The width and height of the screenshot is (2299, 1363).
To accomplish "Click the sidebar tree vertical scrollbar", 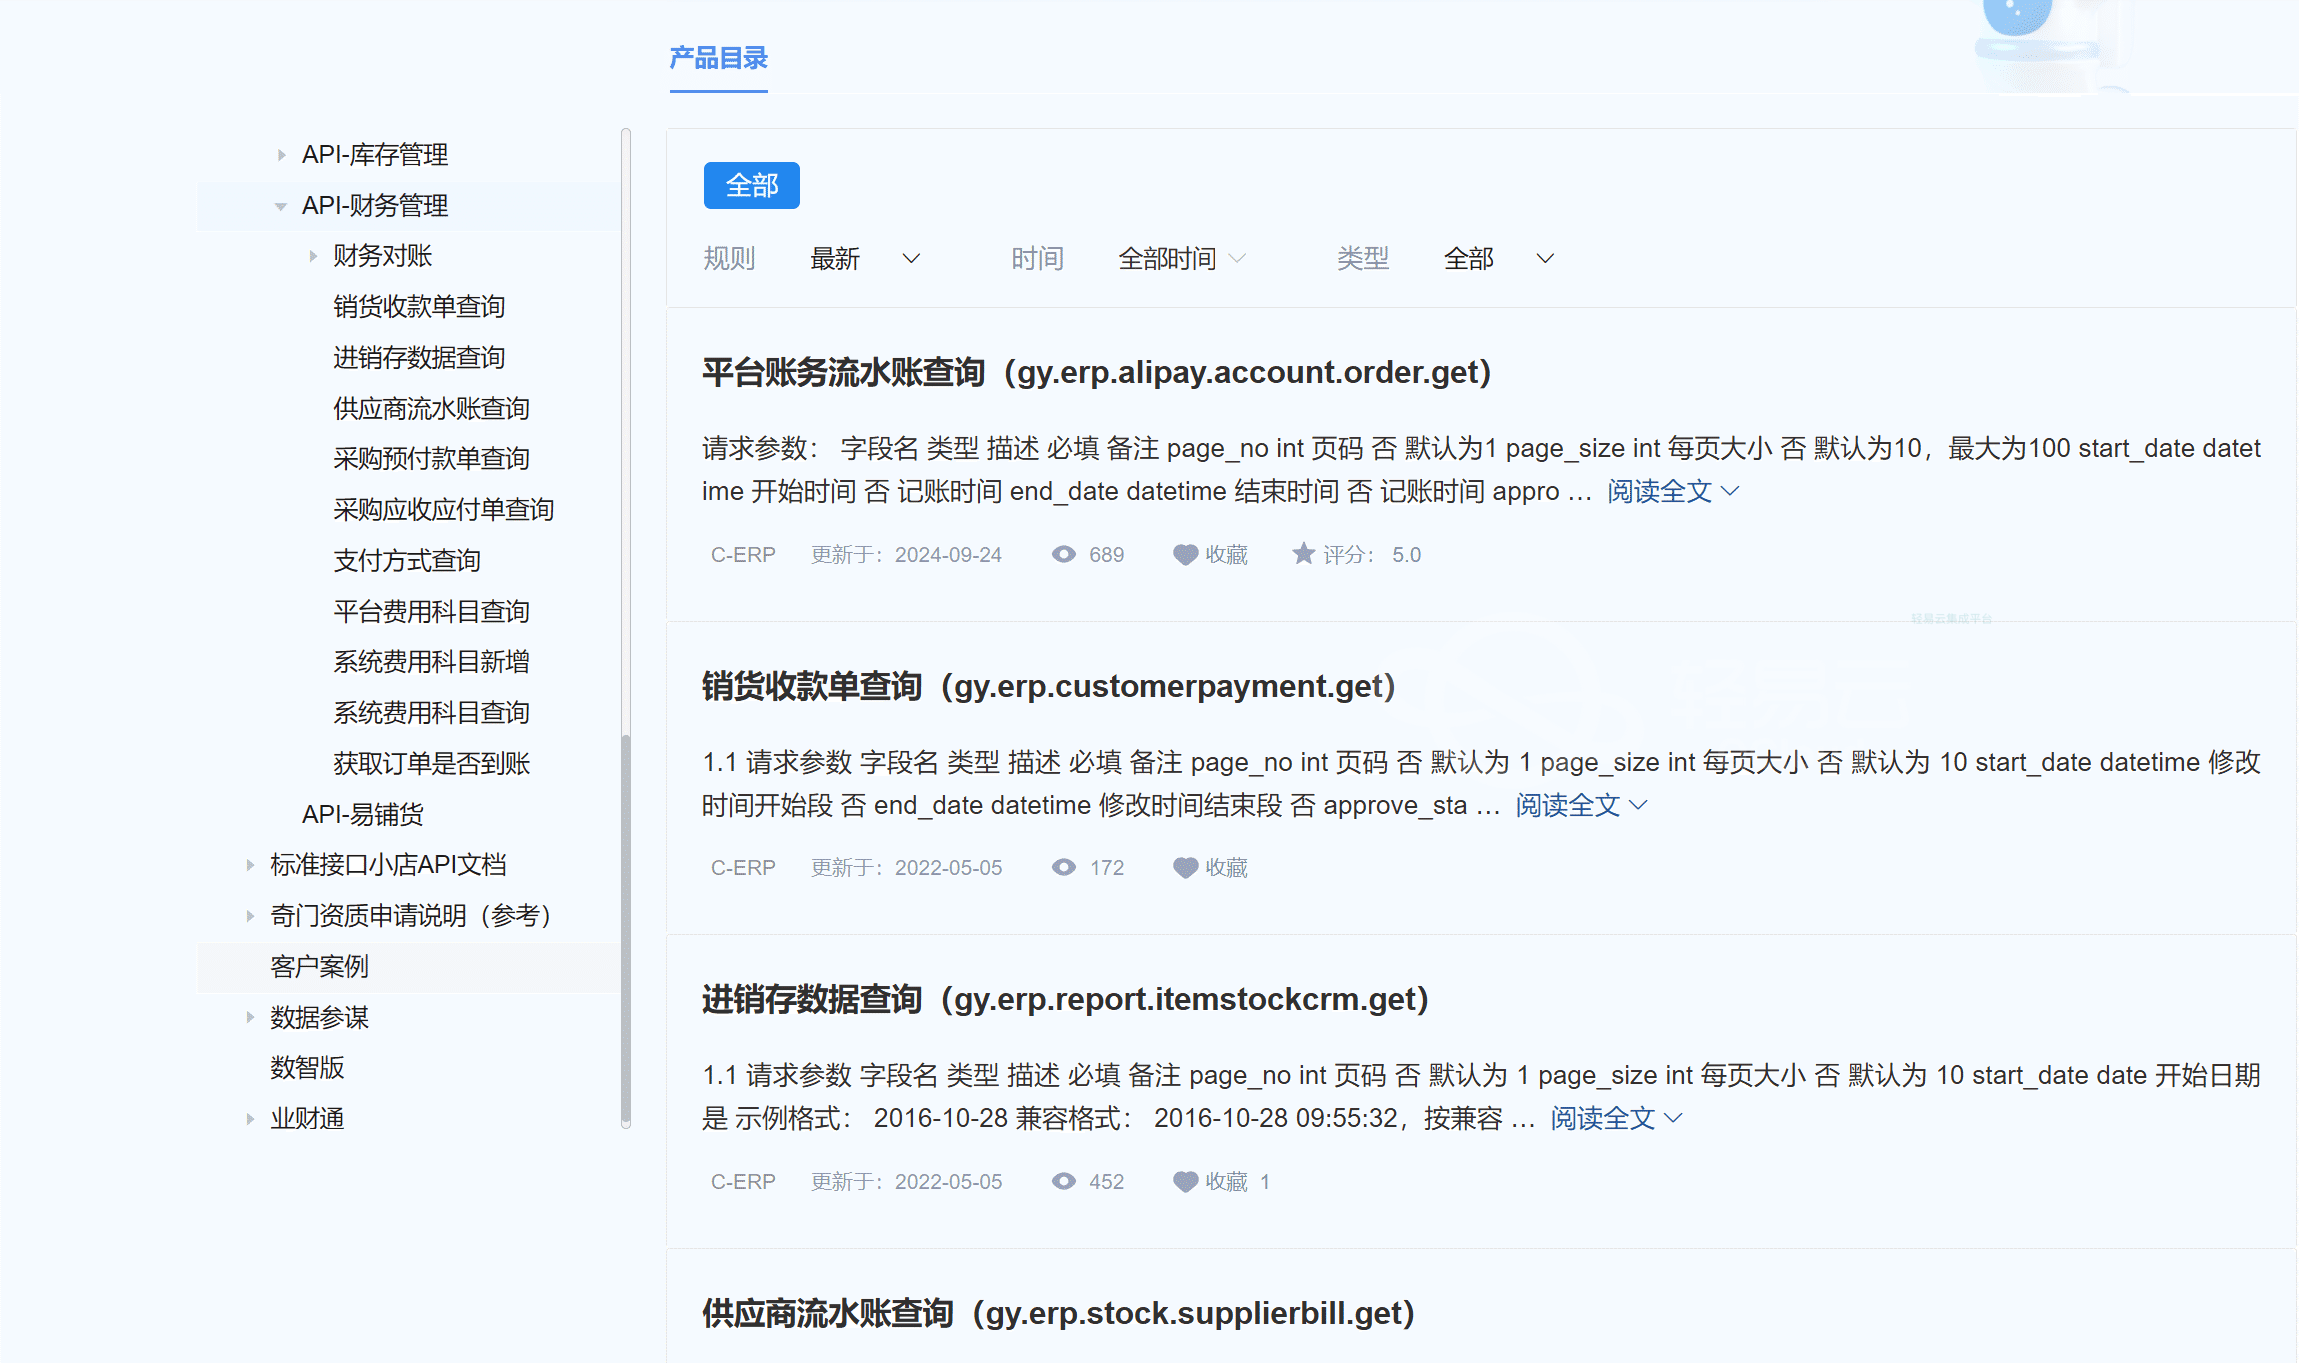I will coord(626,930).
